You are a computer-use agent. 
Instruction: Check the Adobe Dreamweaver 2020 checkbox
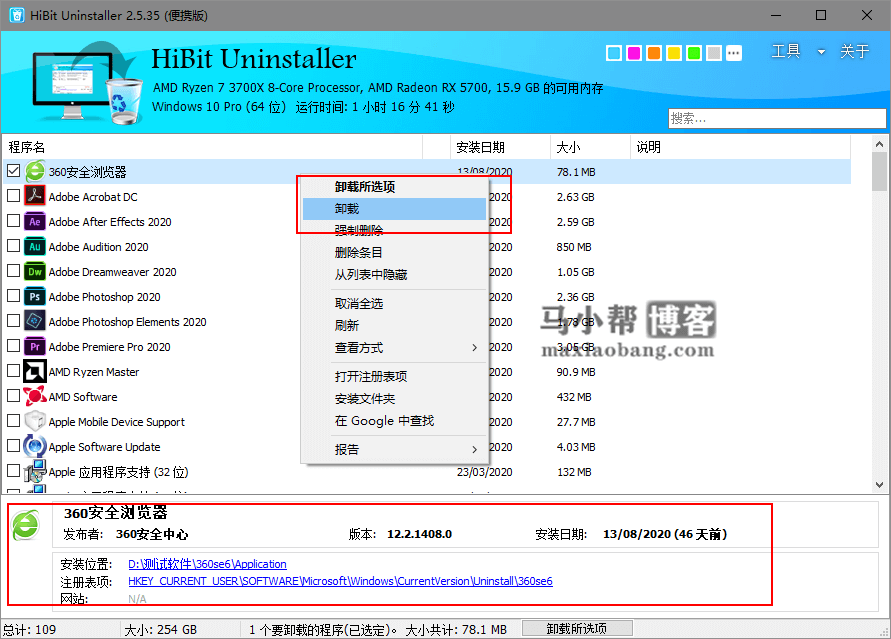14,270
